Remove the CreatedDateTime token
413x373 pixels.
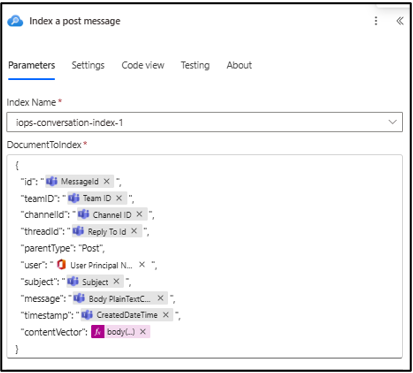(166, 315)
